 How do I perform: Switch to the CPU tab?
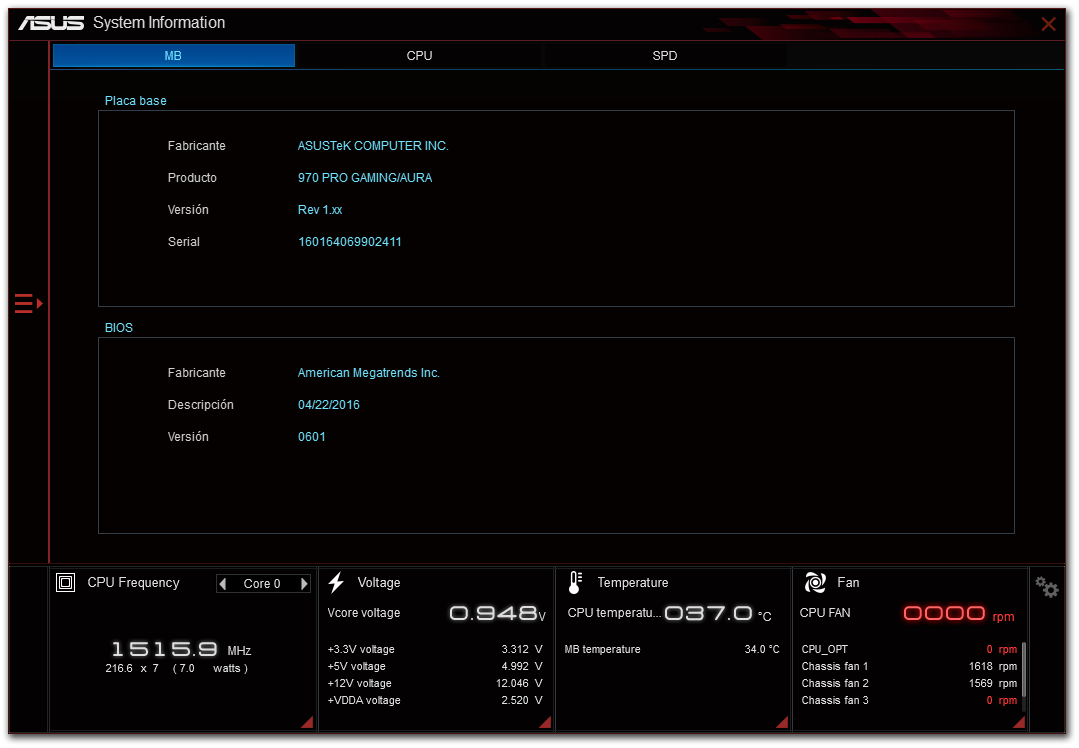click(x=419, y=56)
